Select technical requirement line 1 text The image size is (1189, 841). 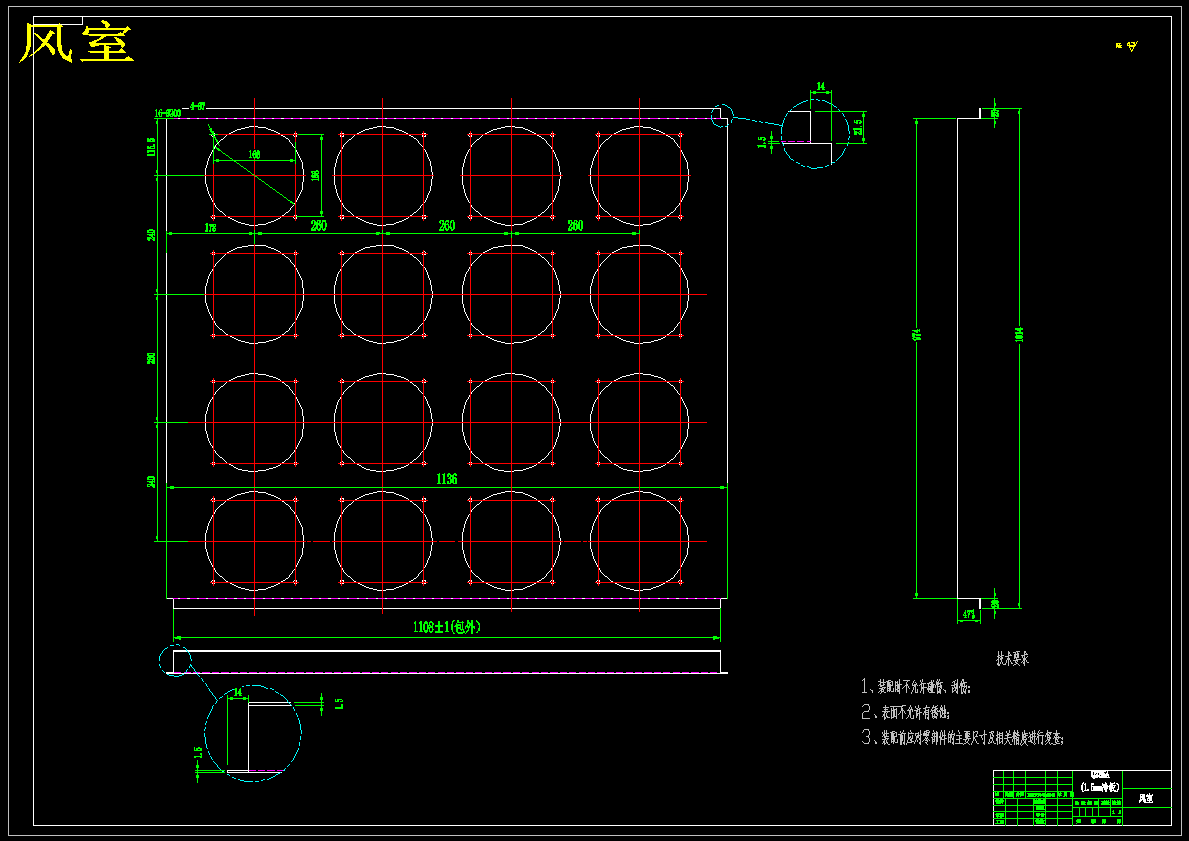pos(915,687)
